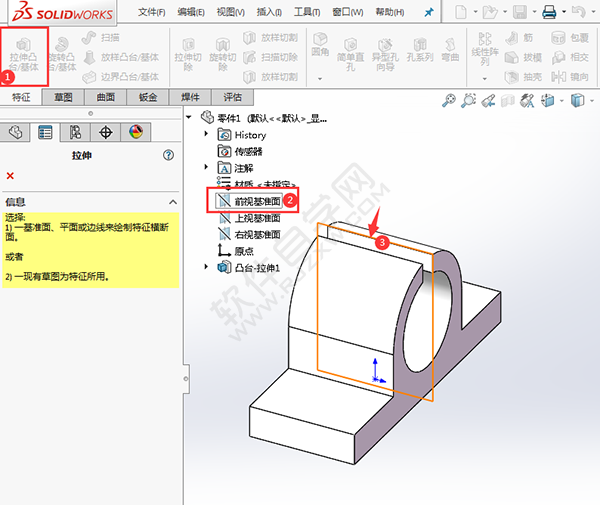Cancel the 拉伸 command with red X
Screen dimensions: 600x505
pyautogui.click(x=10, y=176)
